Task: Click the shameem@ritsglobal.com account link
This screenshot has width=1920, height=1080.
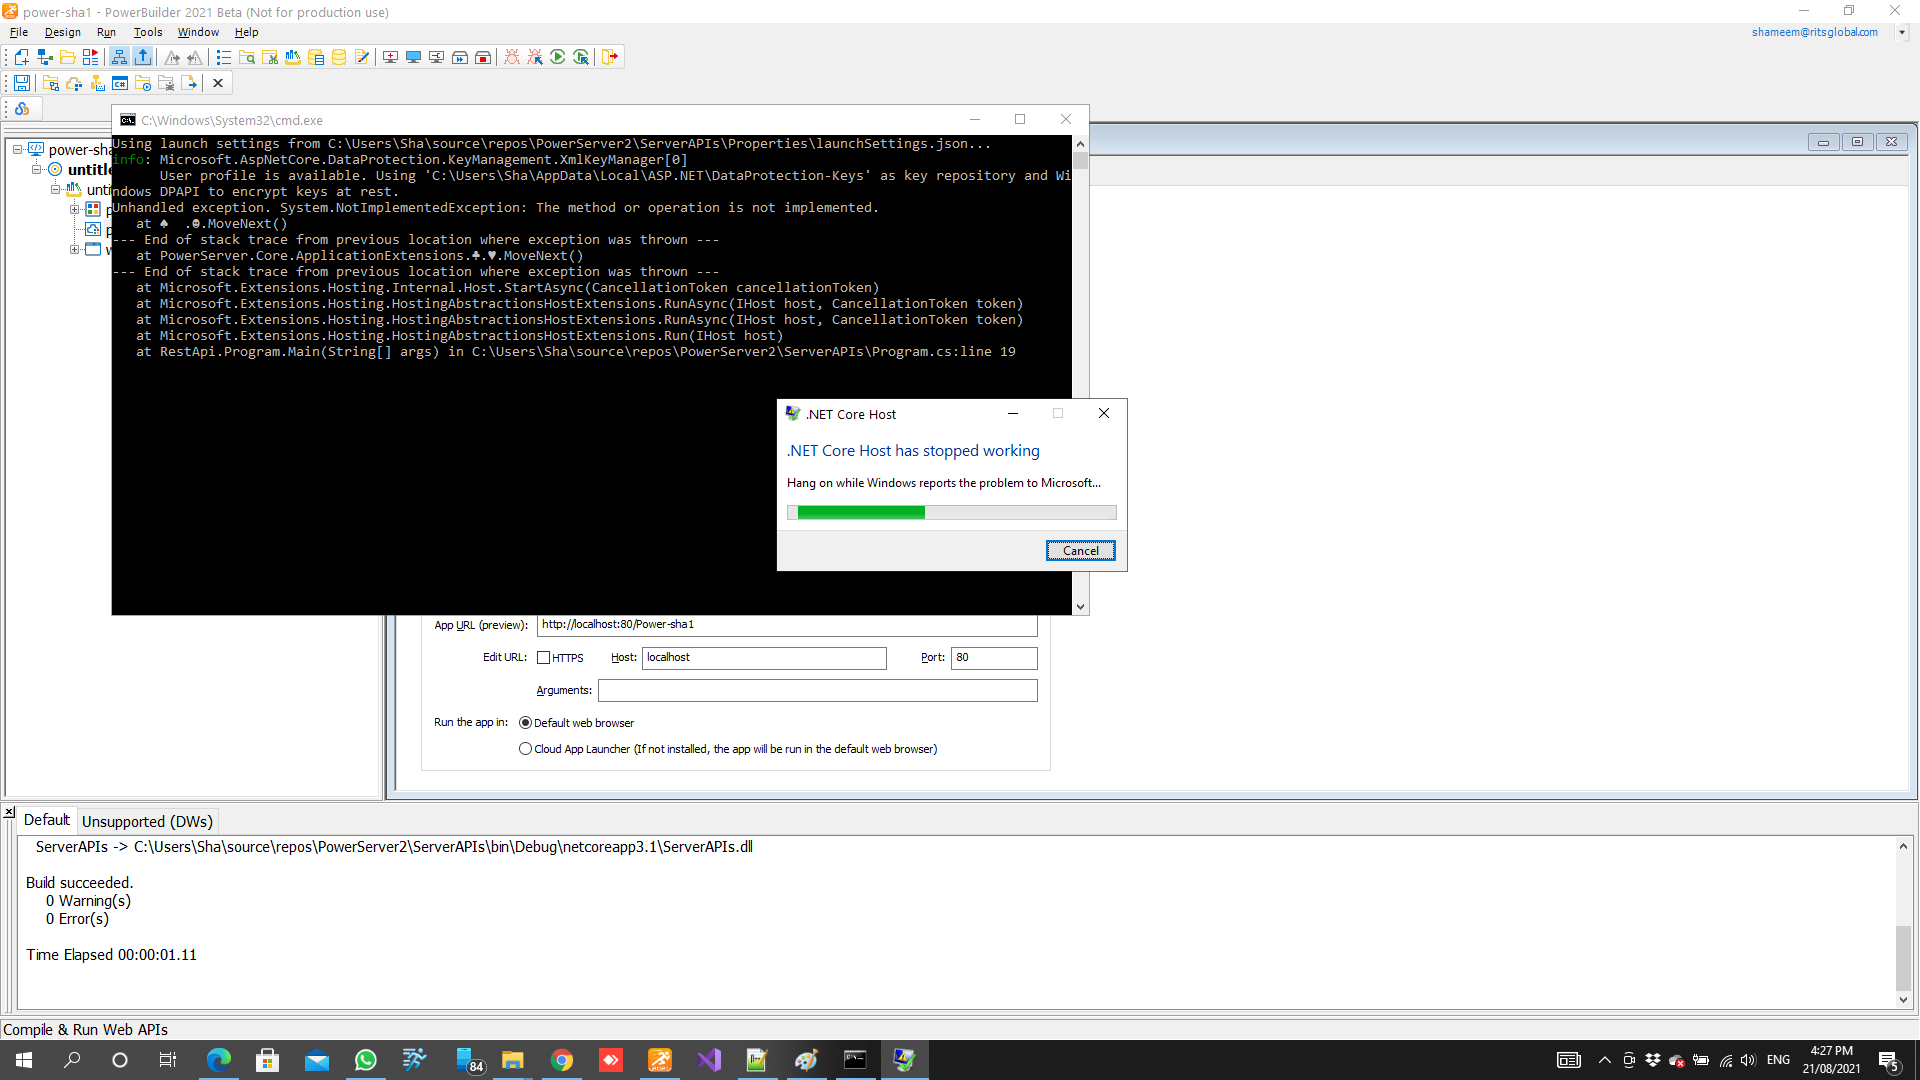Action: point(1814,32)
